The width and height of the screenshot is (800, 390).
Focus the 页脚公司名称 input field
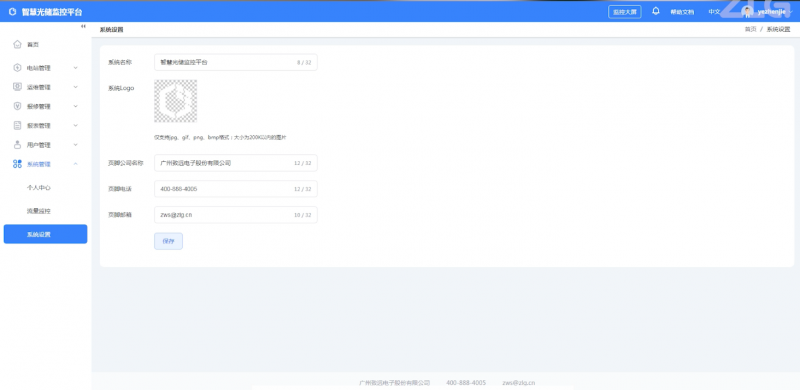click(236, 163)
